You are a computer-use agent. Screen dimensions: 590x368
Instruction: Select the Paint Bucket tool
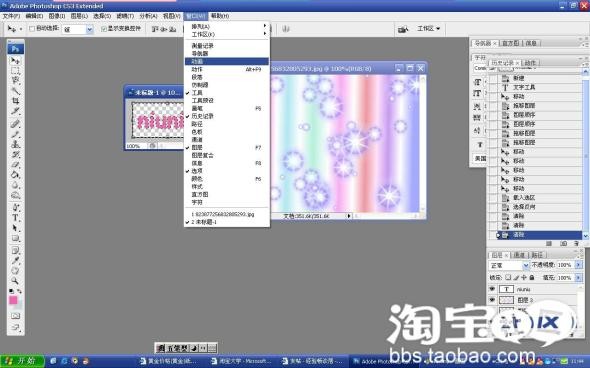coord(15,175)
